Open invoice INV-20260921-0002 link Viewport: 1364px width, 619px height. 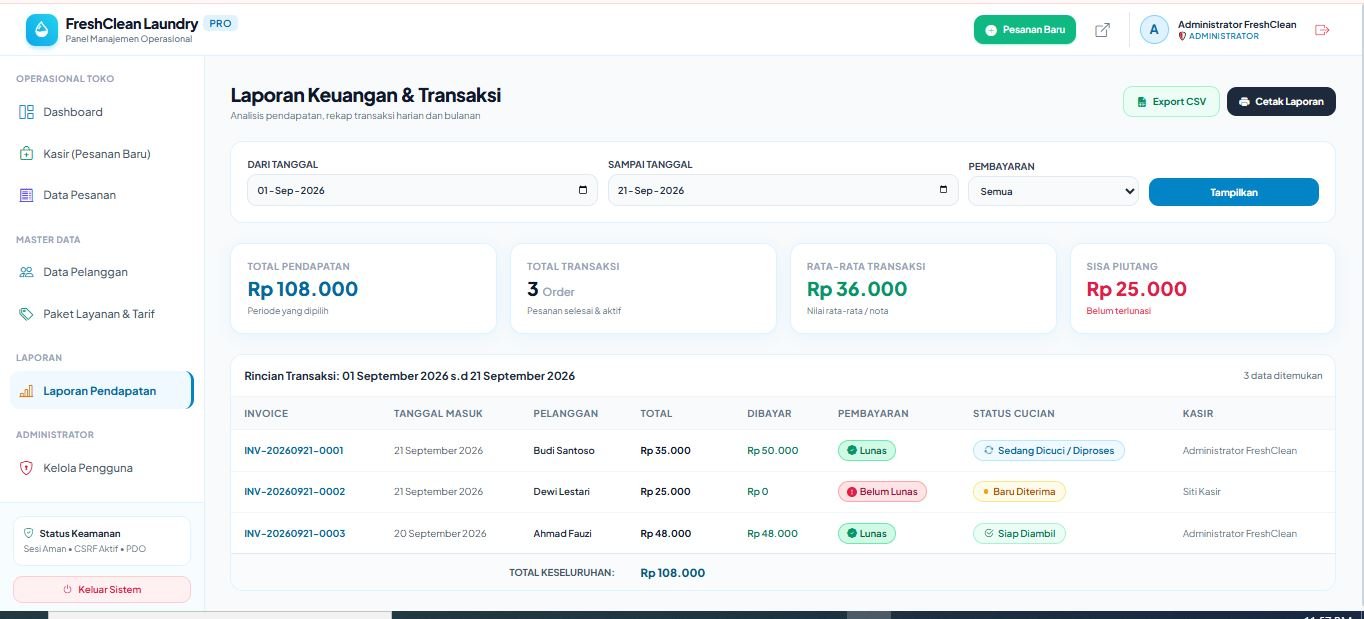[294, 492]
